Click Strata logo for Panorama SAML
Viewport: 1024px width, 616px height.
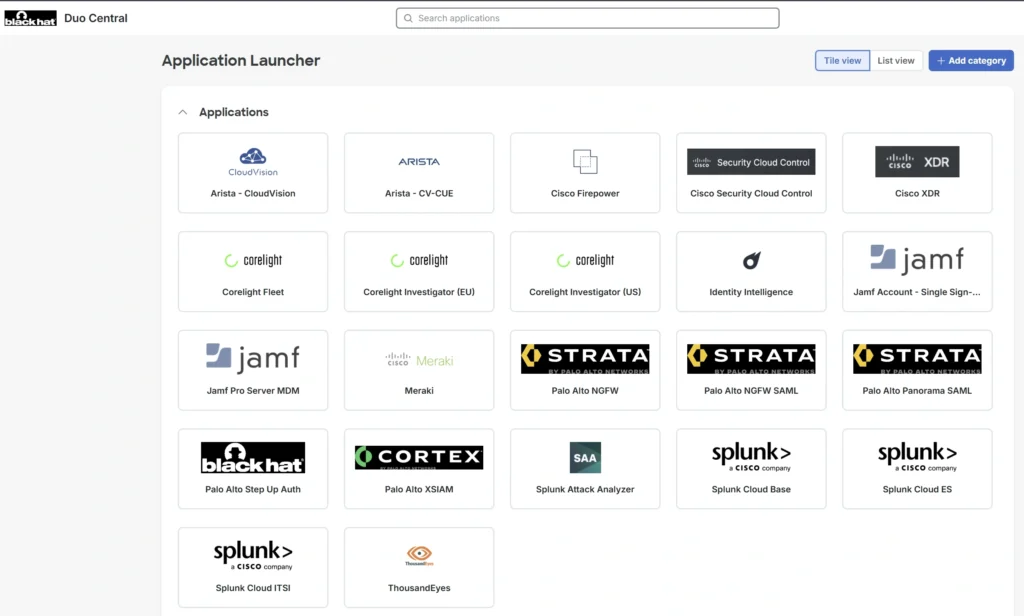pyautogui.click(x=917, y=359)
